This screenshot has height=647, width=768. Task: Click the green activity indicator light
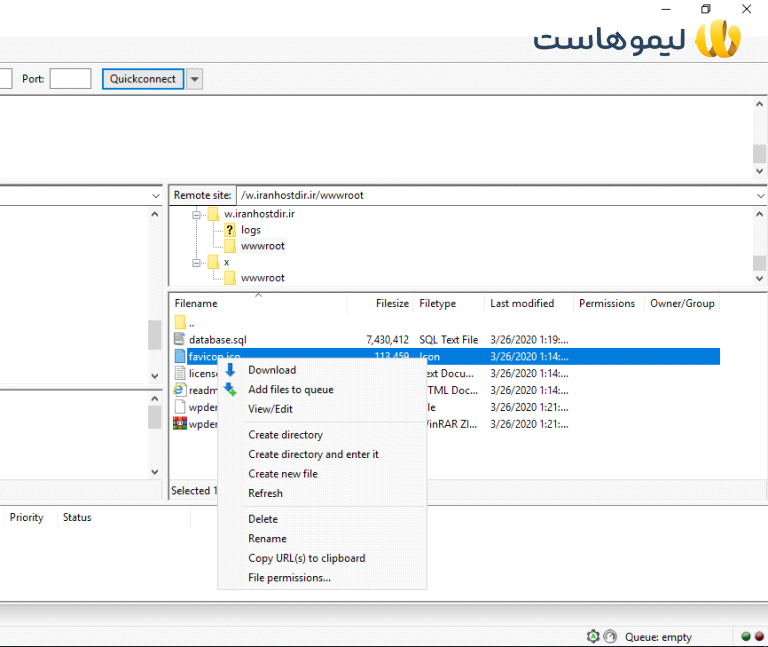pos(746,636)
